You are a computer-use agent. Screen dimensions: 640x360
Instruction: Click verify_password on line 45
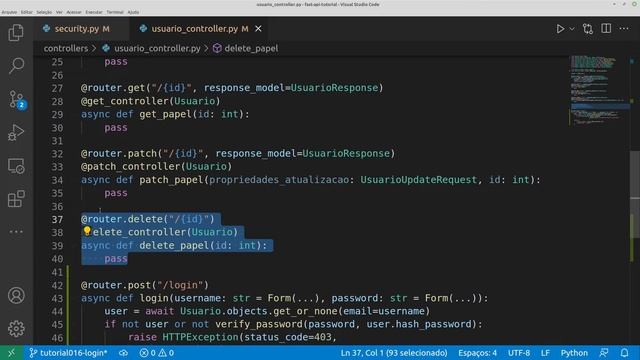click(259, 324)
